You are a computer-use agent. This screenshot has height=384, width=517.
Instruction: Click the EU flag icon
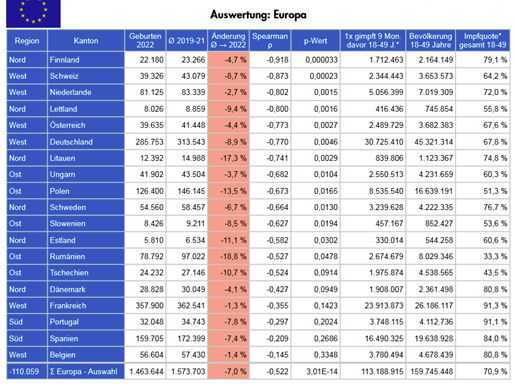(33, 13)
